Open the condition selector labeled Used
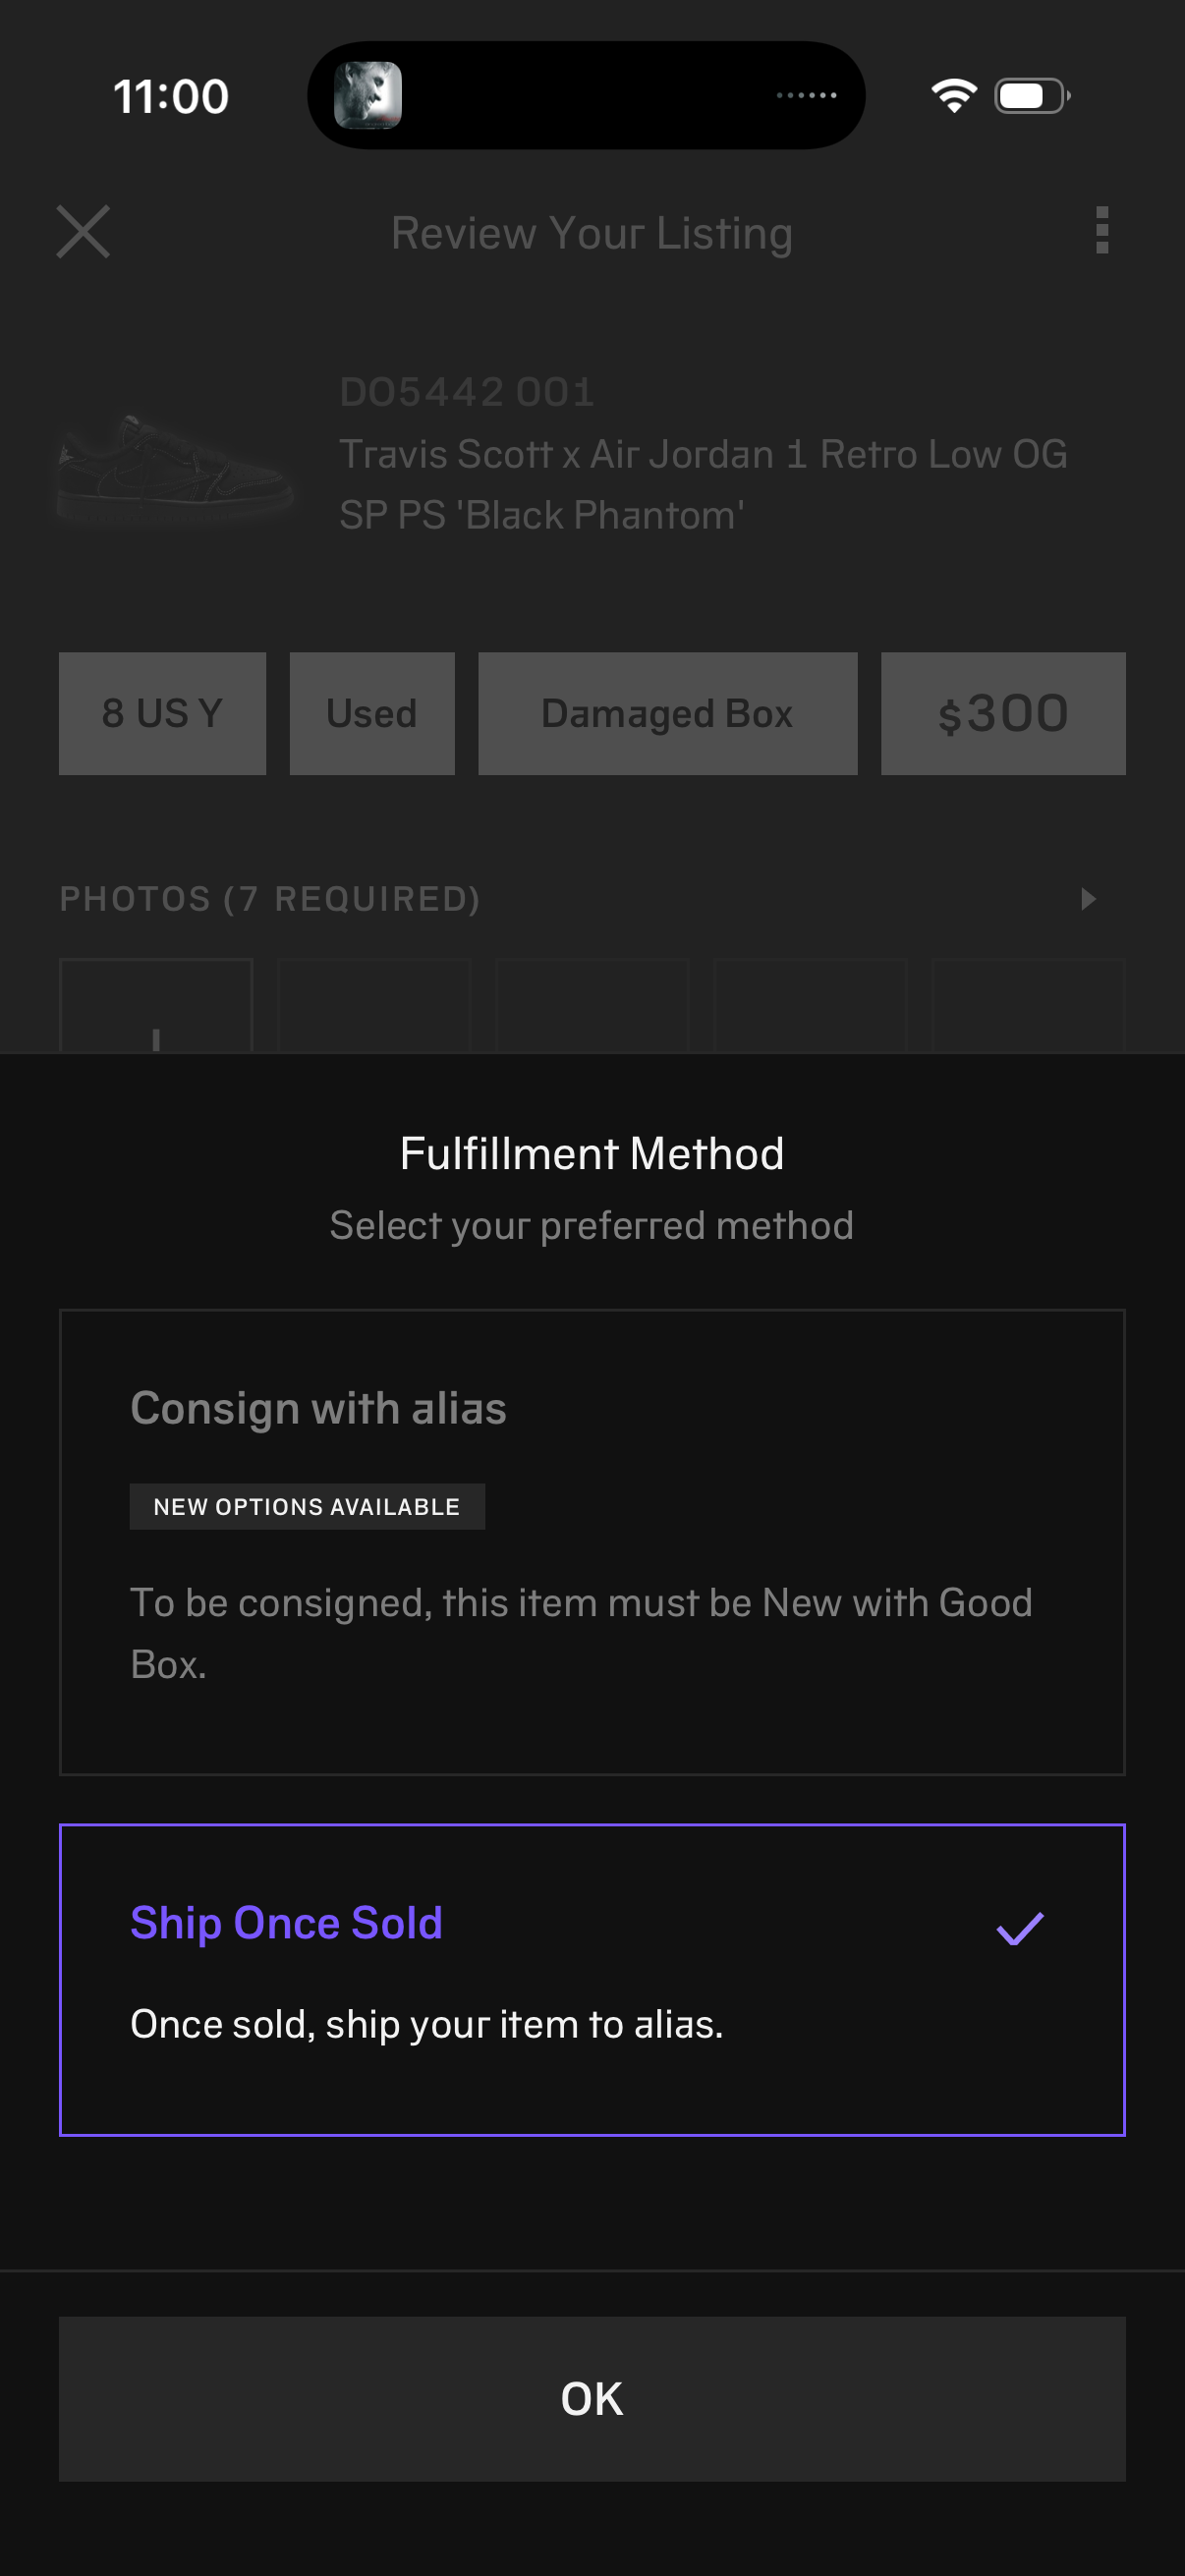This screenshot has width=1185, height=2576. (371, 712)
